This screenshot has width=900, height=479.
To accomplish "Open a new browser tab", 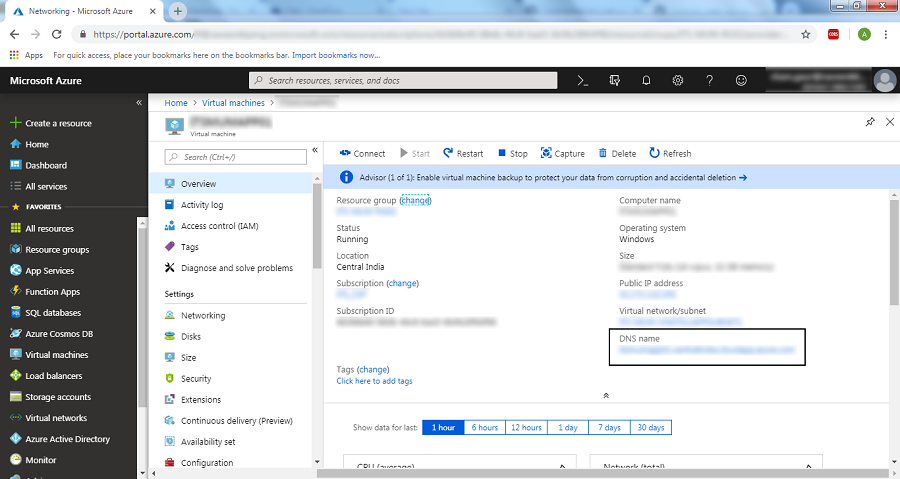I will point(178,11).
